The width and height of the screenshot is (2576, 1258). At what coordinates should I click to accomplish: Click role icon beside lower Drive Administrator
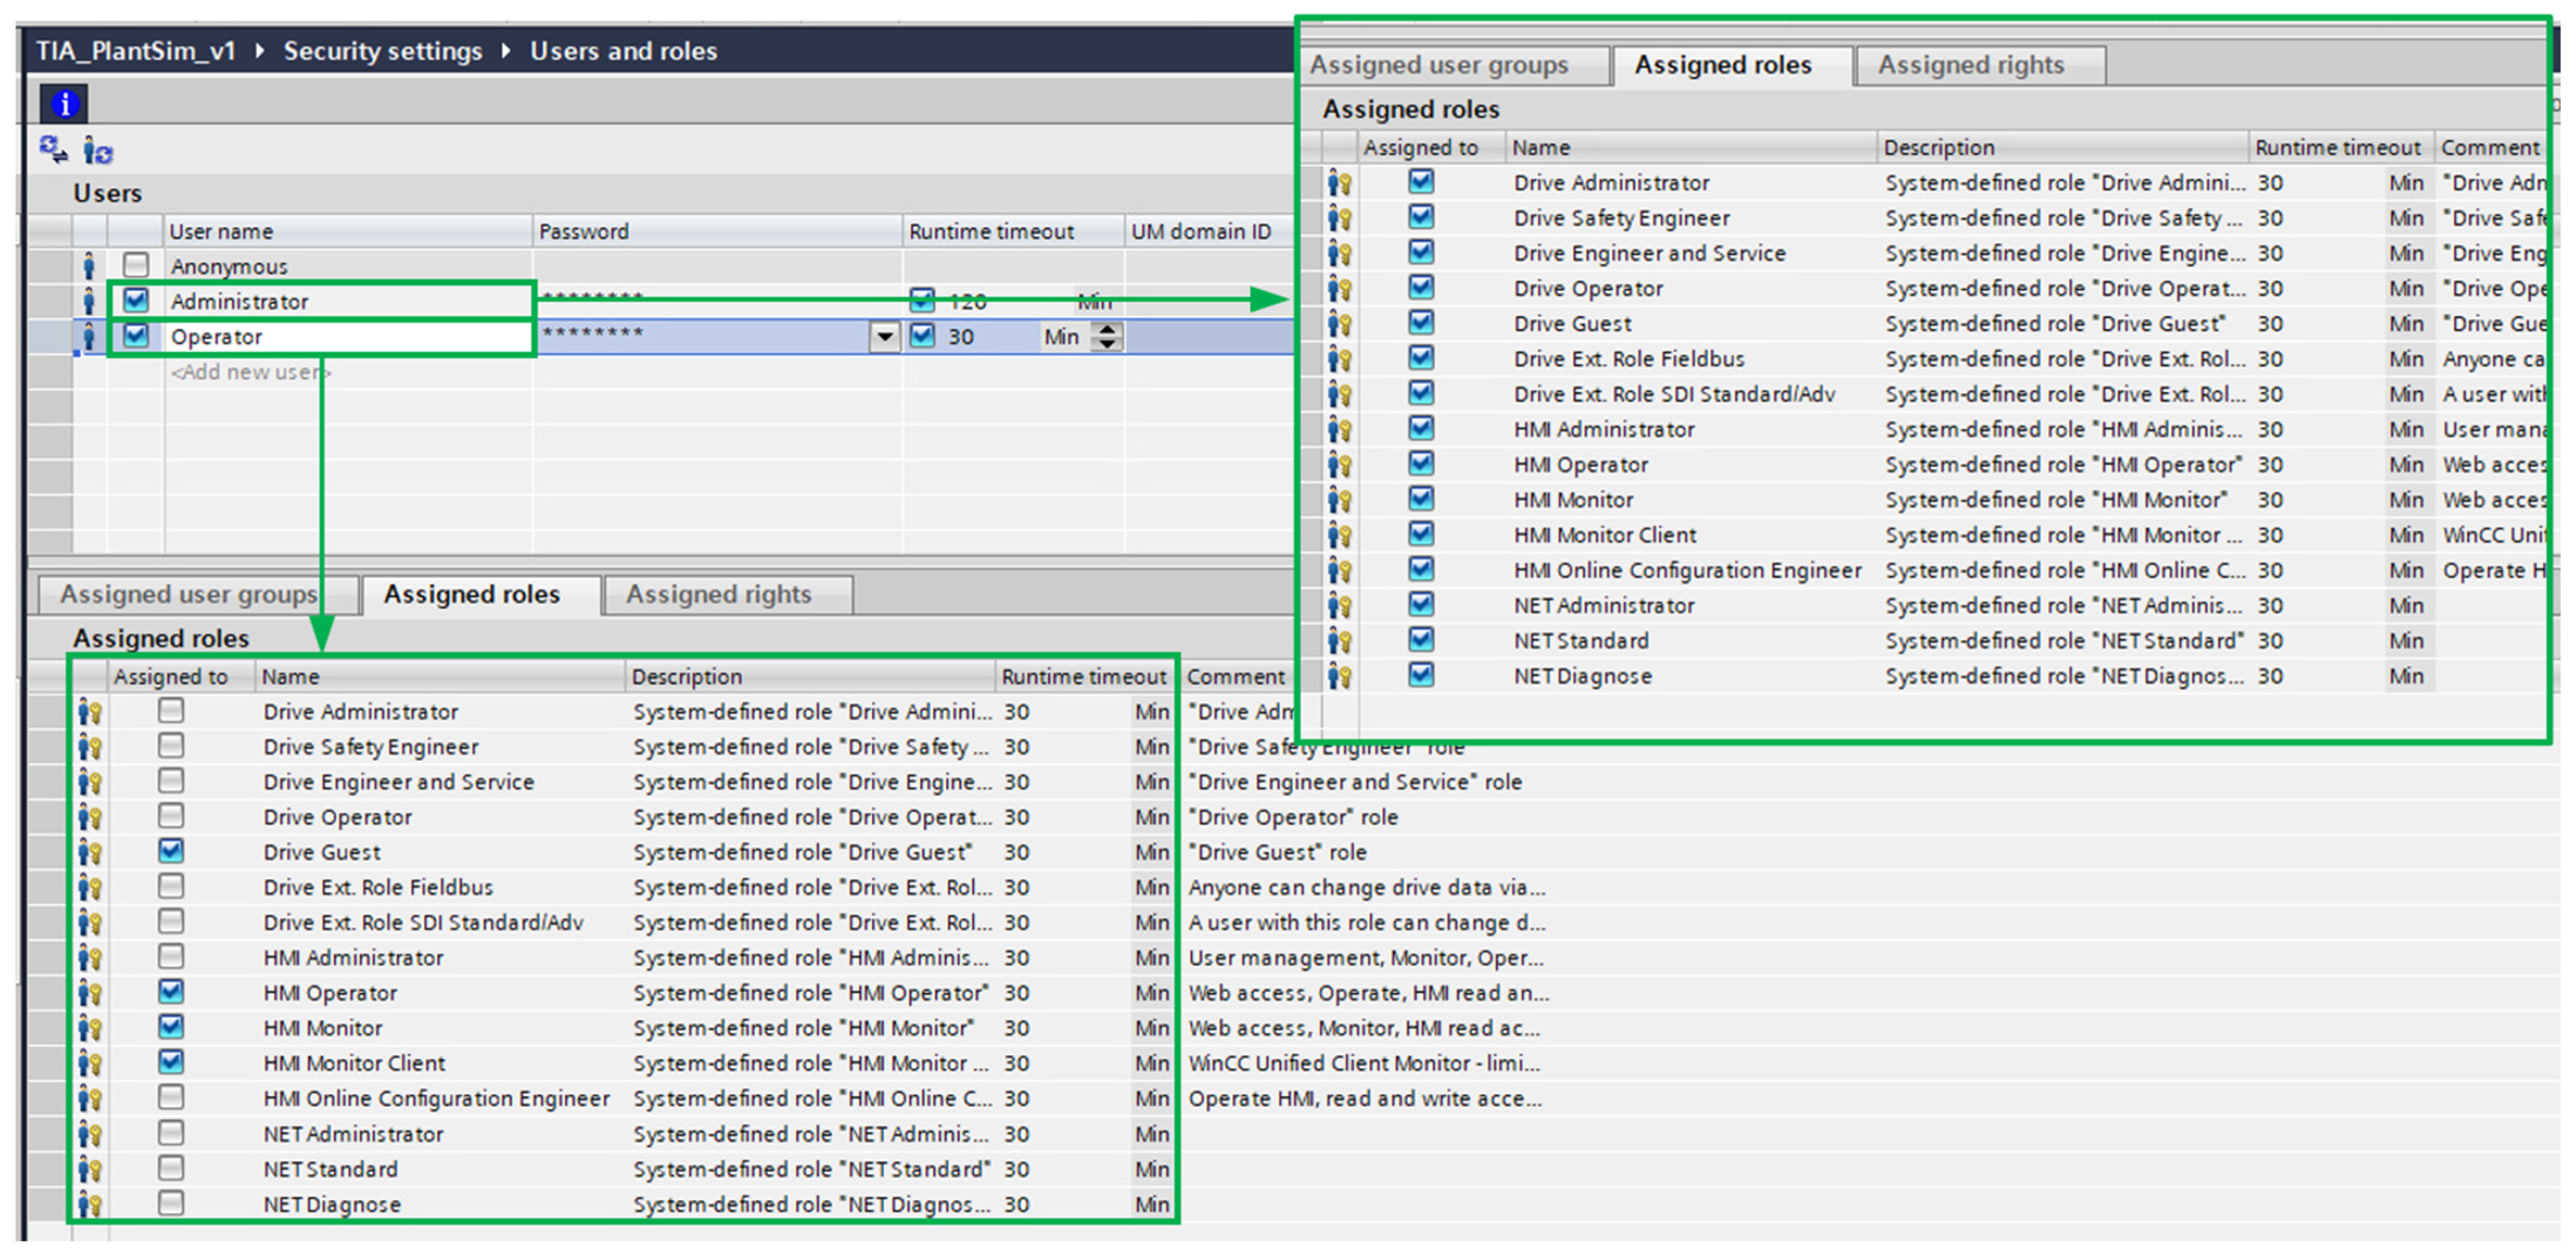(90, 712)
